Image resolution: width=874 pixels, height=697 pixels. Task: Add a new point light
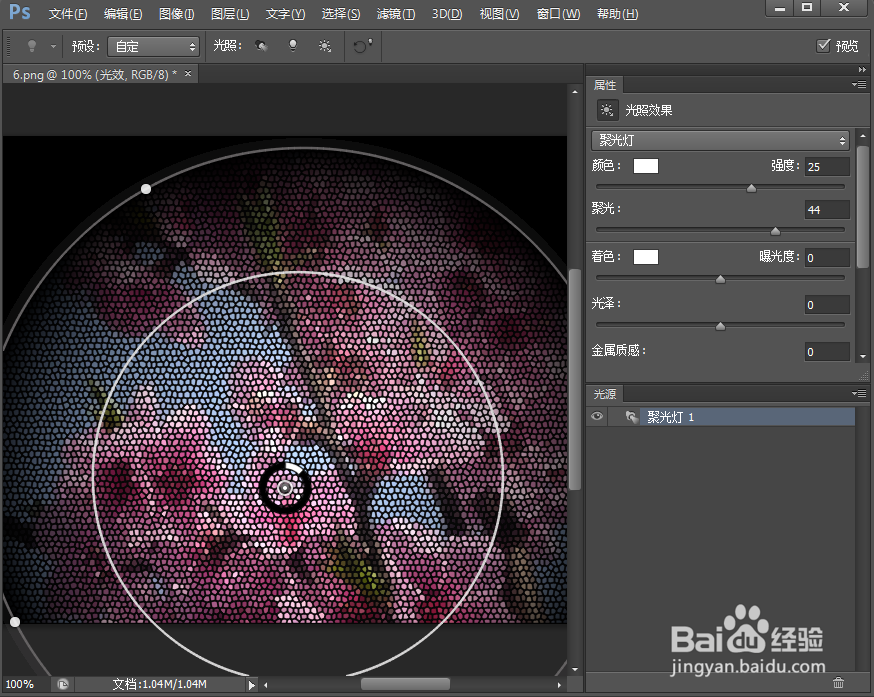(x=293, y=46)
